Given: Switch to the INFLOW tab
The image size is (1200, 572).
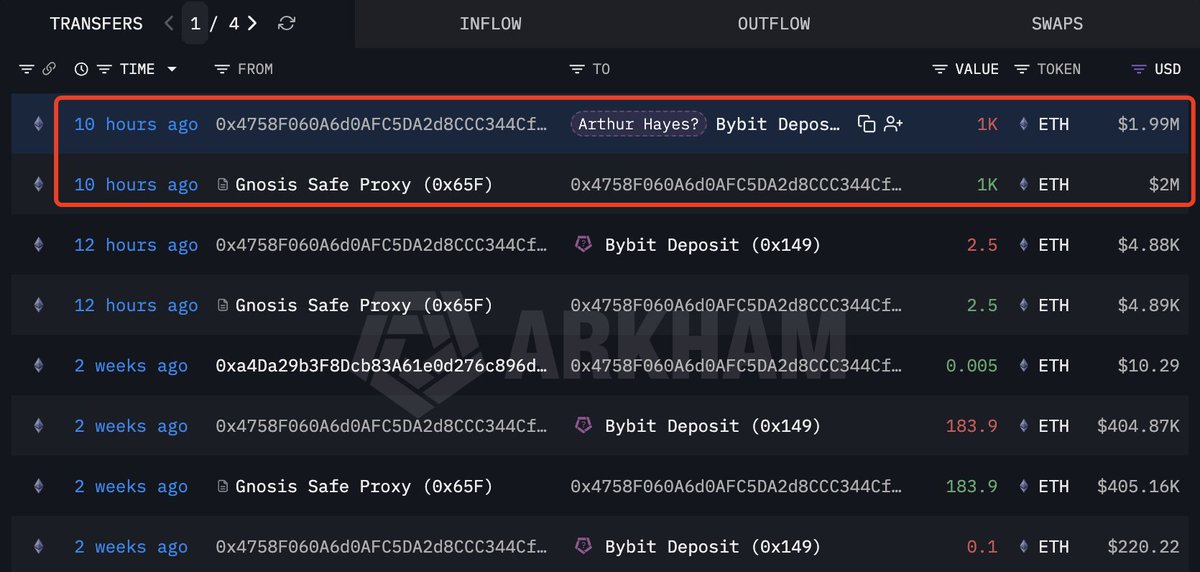Looking at the screenshot, I should tap(490, 23).
